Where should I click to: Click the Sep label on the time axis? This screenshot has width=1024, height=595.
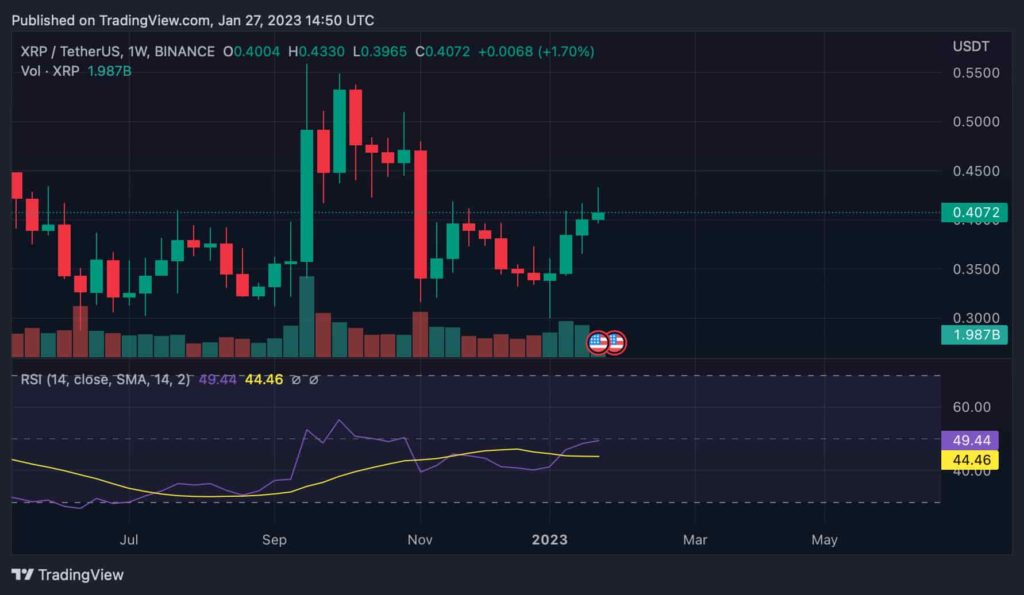click(x=274, y=539)
